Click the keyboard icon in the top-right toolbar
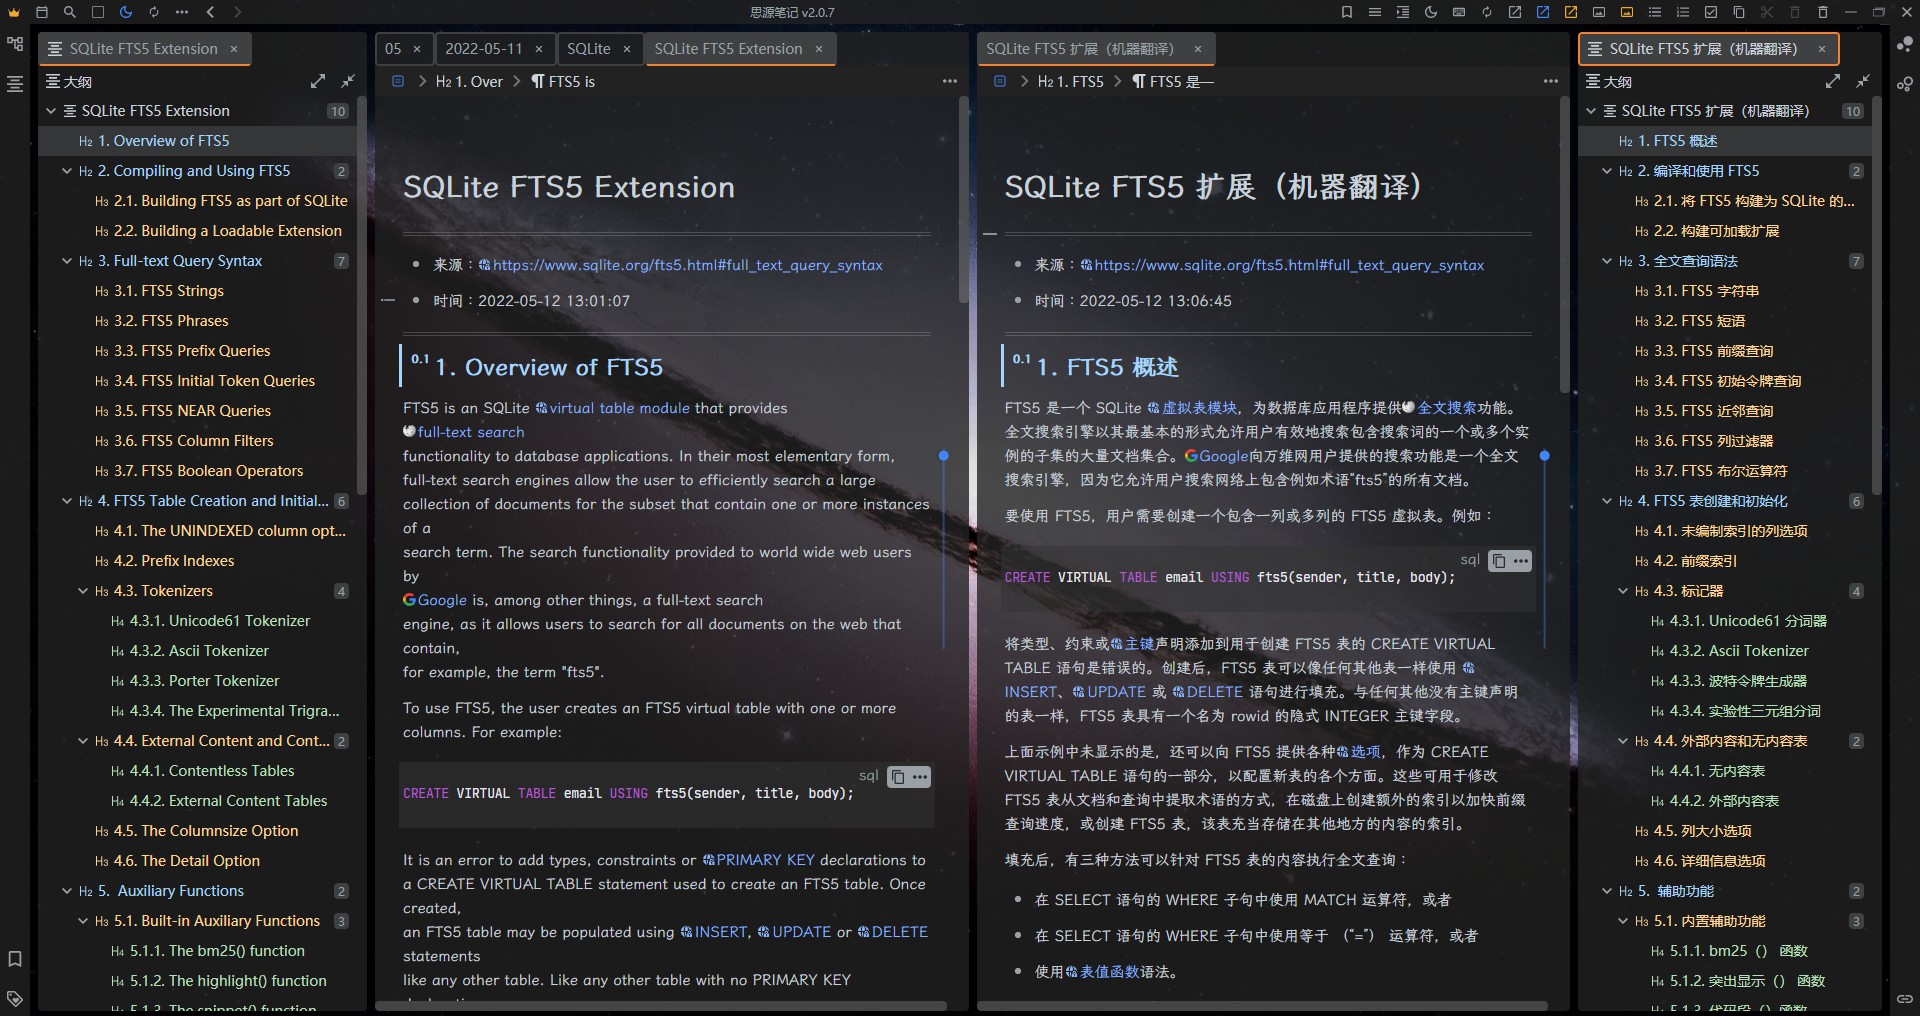 click(1459, 12)
